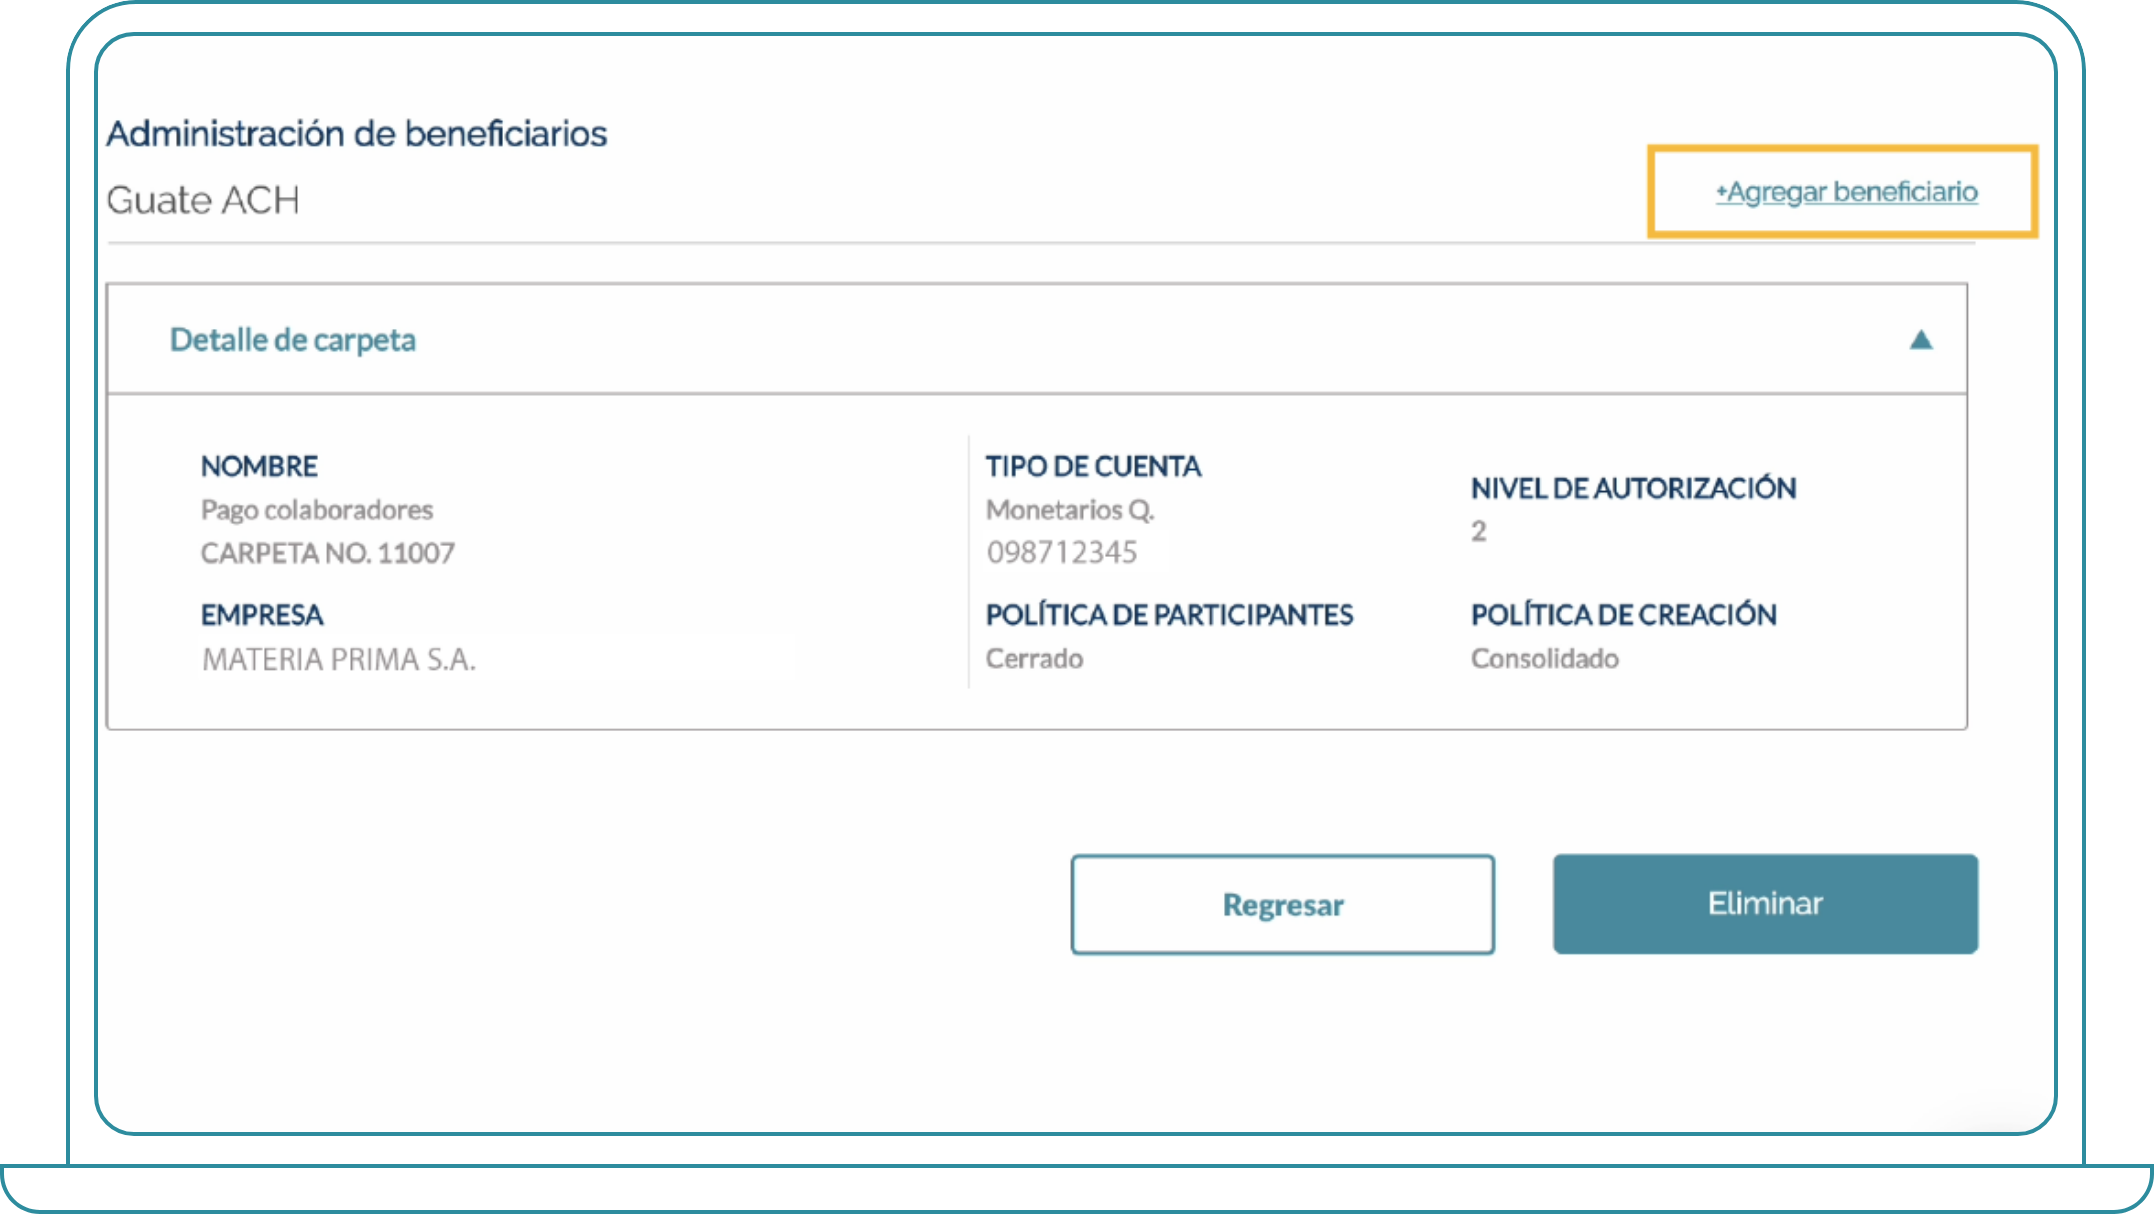
Task: Click the account number 098712345
Action: [x=1062, y=552]
